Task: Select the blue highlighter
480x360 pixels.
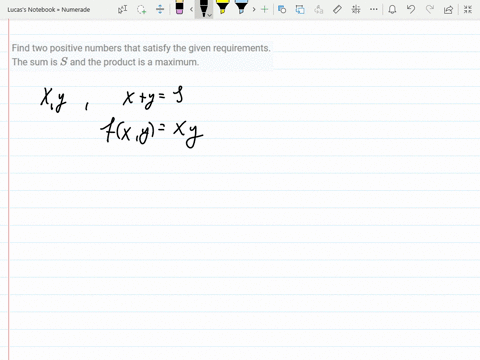Action: coord(241,7)
